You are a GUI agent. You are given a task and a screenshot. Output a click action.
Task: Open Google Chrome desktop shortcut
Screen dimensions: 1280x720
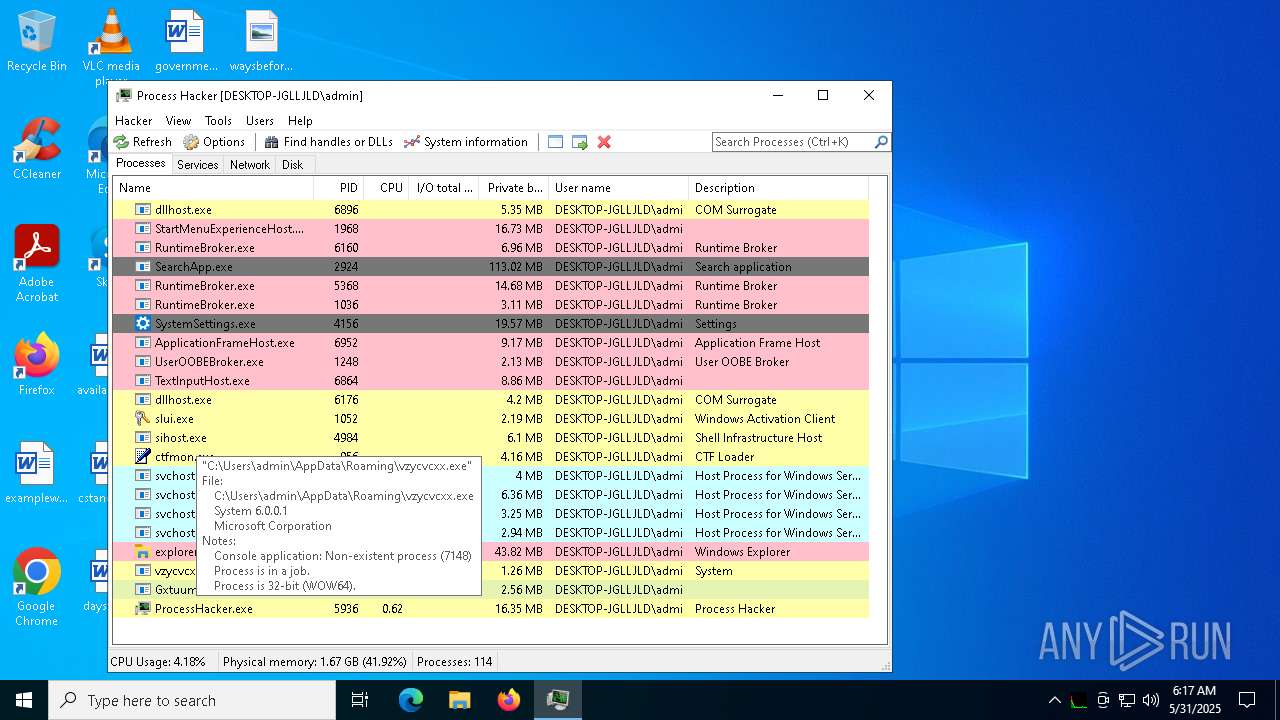coord(37,588)
